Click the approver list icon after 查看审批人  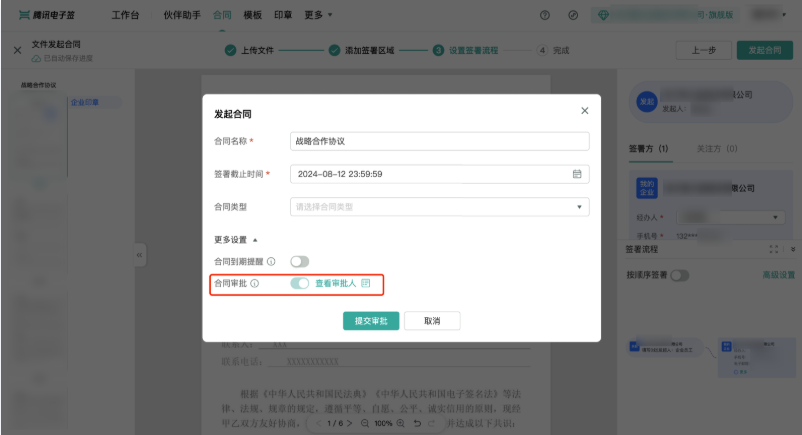366,284
